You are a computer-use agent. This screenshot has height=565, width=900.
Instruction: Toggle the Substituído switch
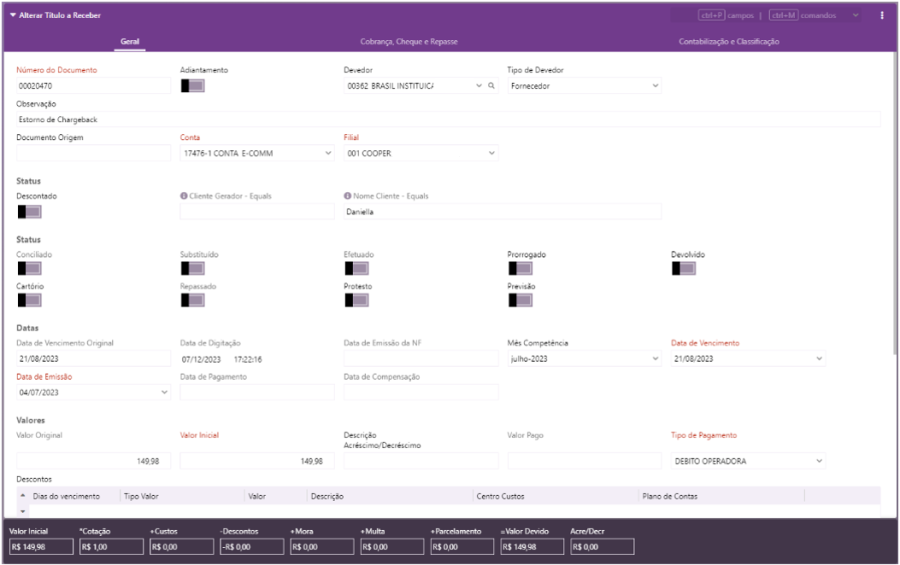(x=193, y=268)
